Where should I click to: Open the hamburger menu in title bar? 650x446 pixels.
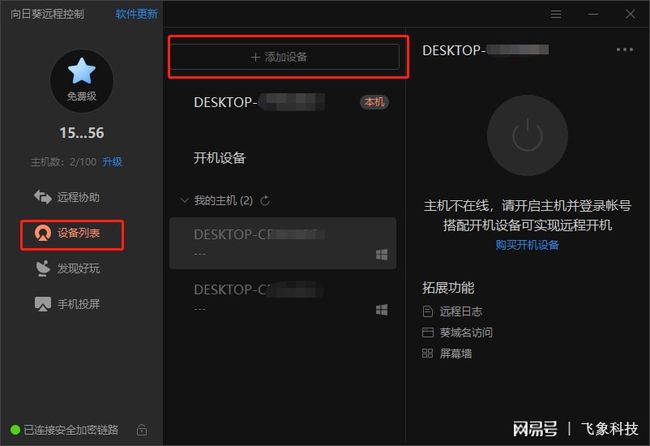[556, 15]
